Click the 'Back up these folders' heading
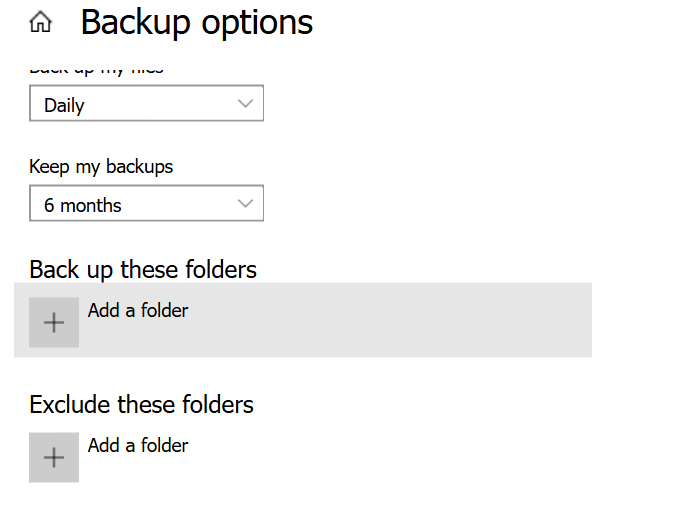 tap(143, 269)
